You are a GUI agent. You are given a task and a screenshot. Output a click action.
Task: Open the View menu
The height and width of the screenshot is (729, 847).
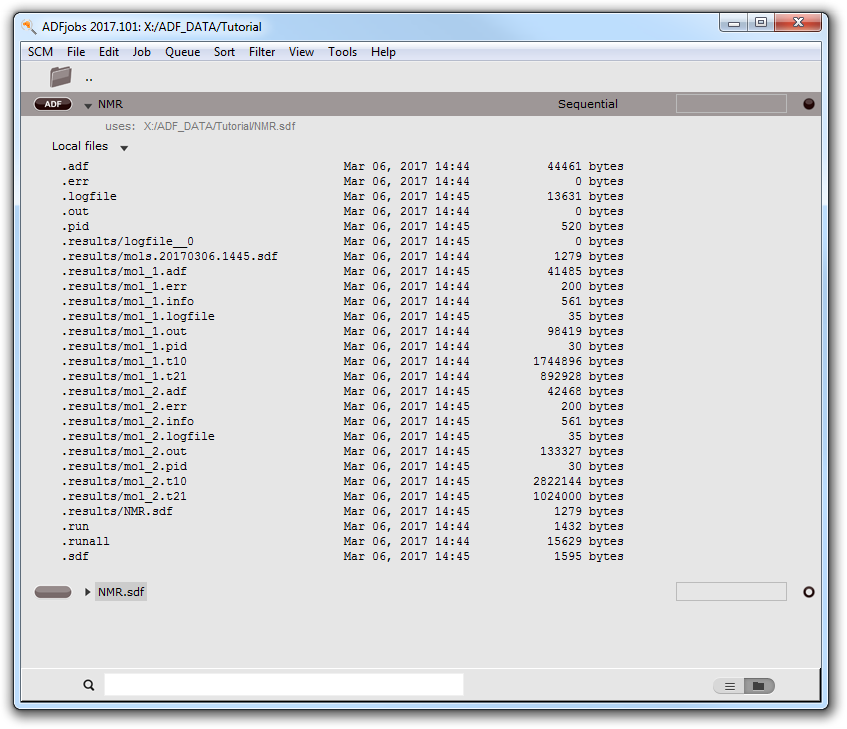(301, 52)
